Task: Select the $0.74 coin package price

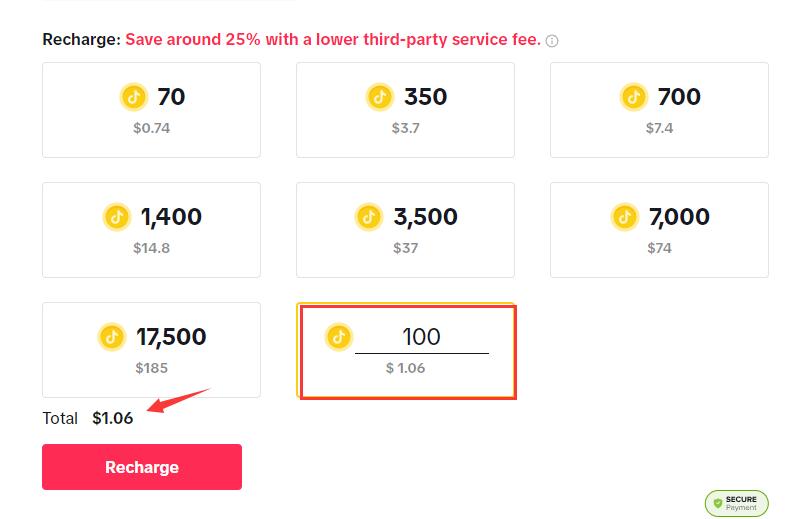Action: click(x=152, y=128)
